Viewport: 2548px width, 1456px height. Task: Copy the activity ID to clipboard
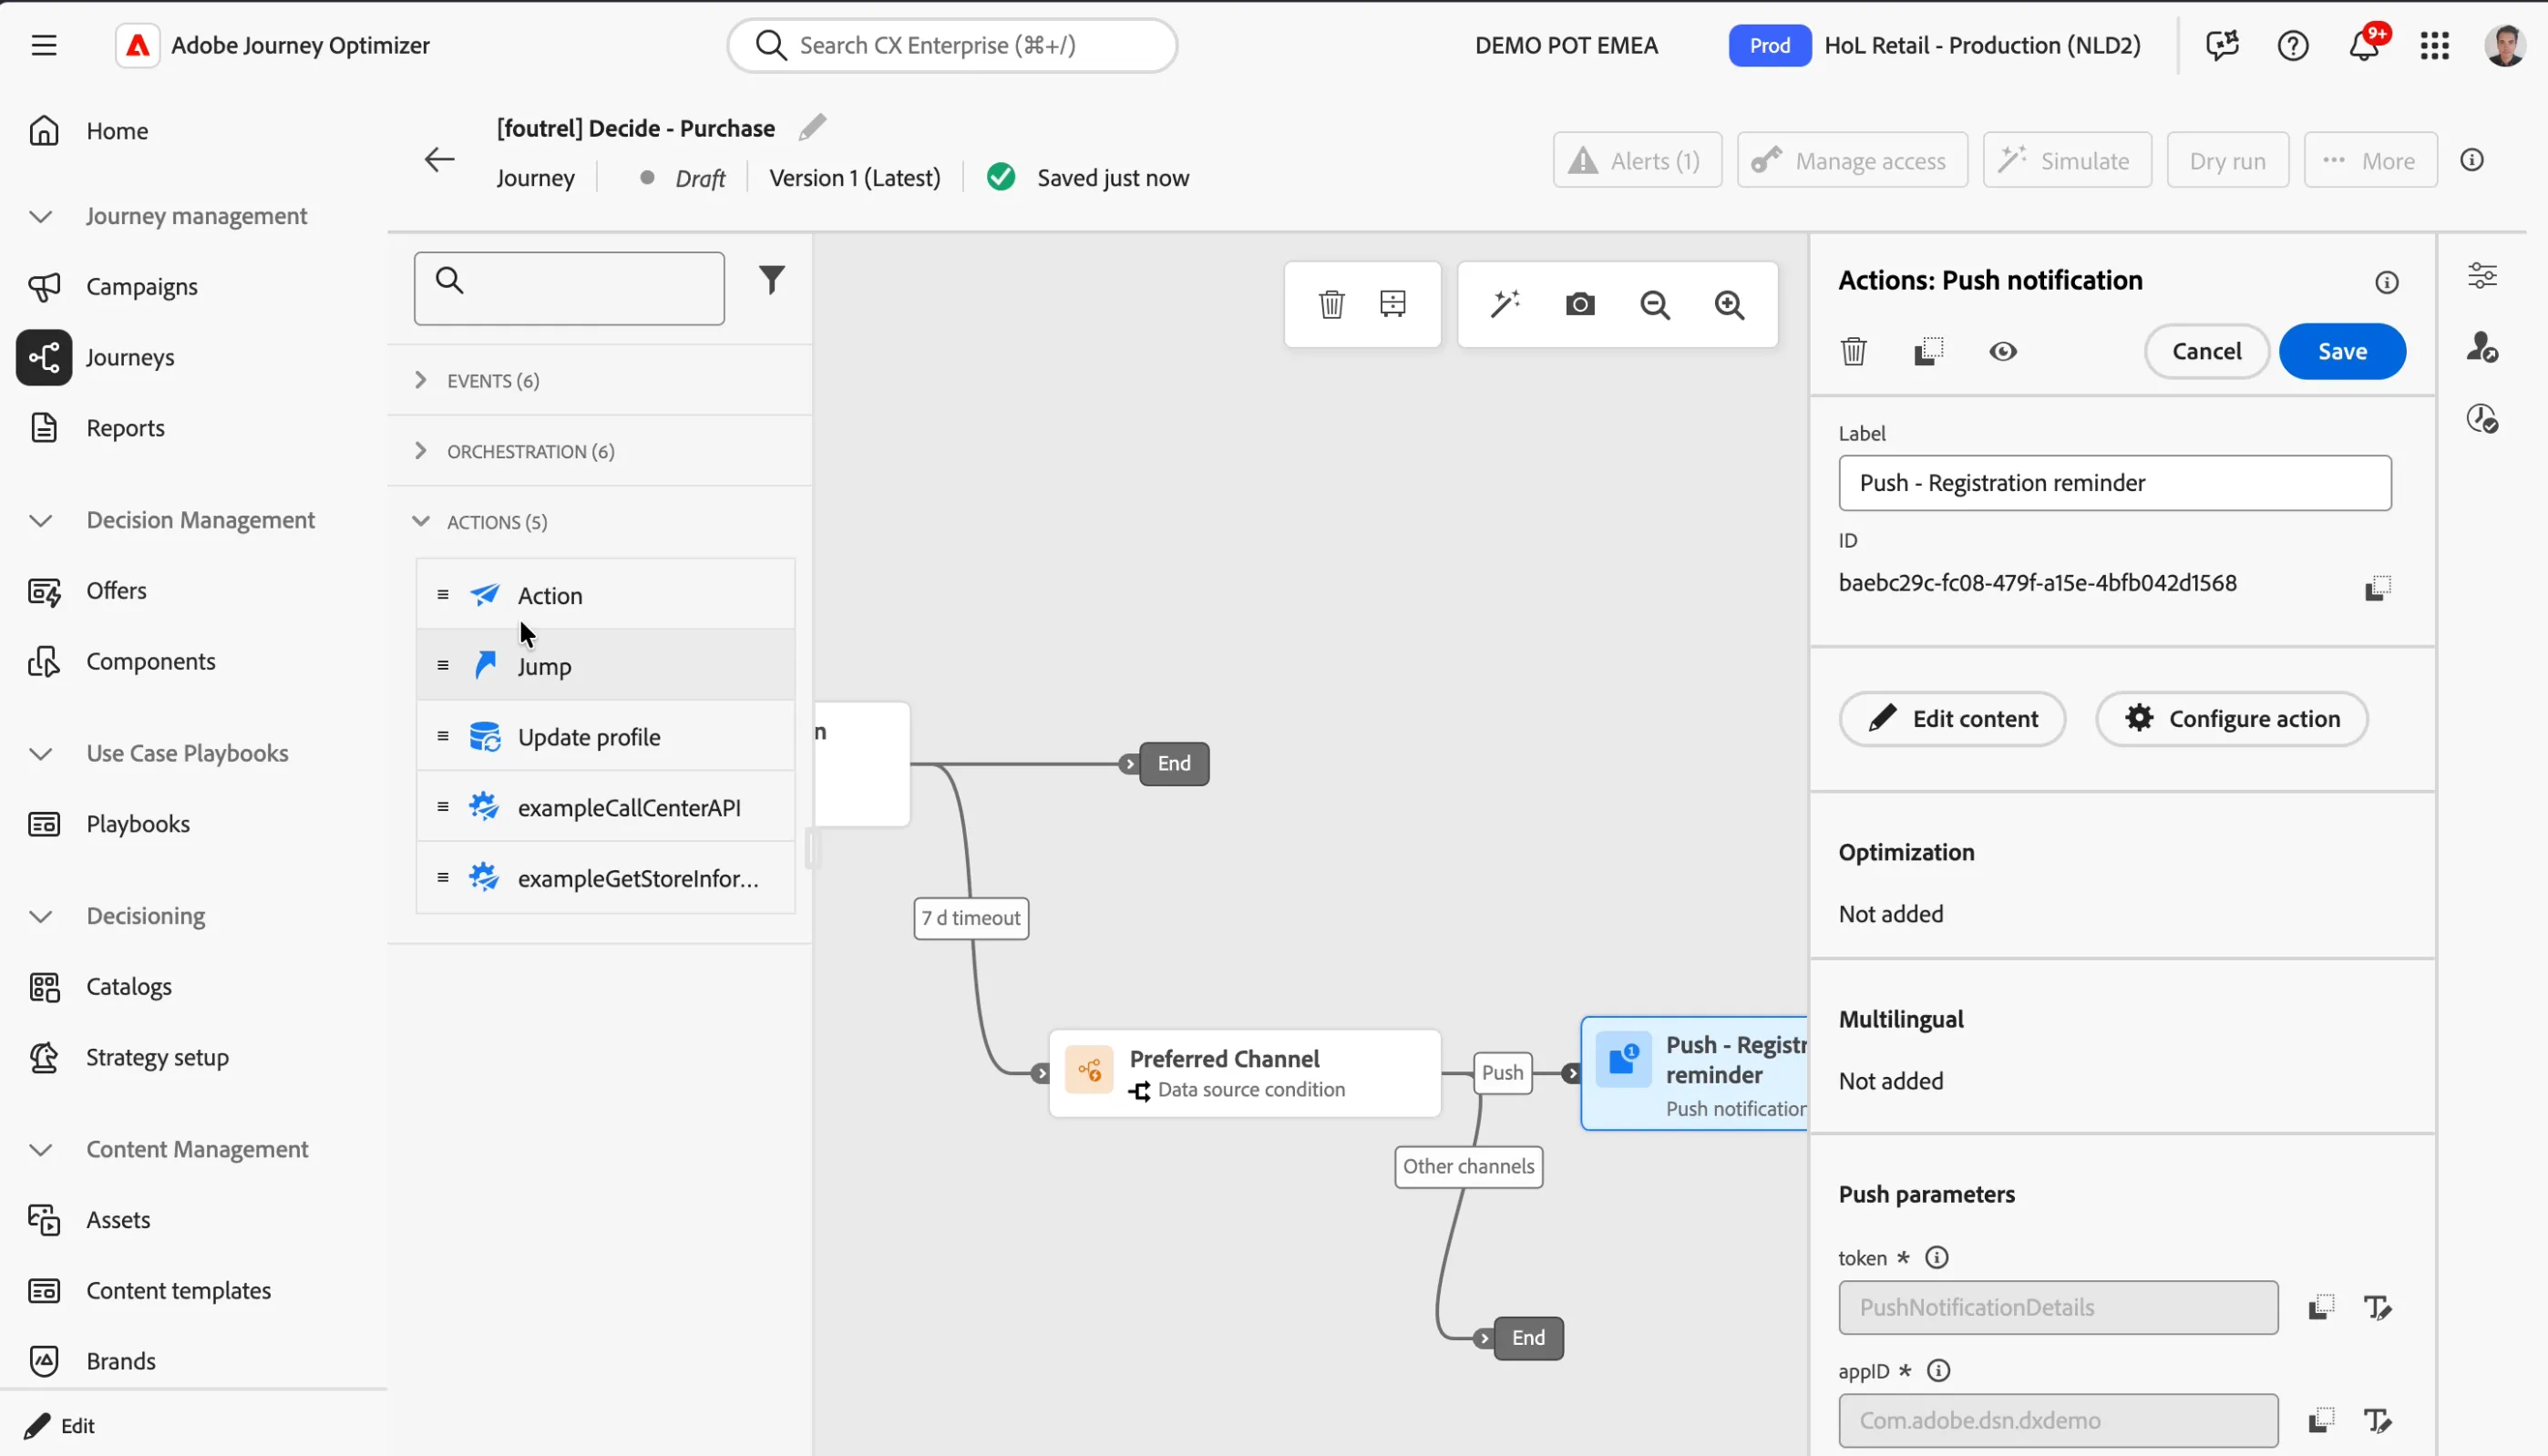point(2378,587)
